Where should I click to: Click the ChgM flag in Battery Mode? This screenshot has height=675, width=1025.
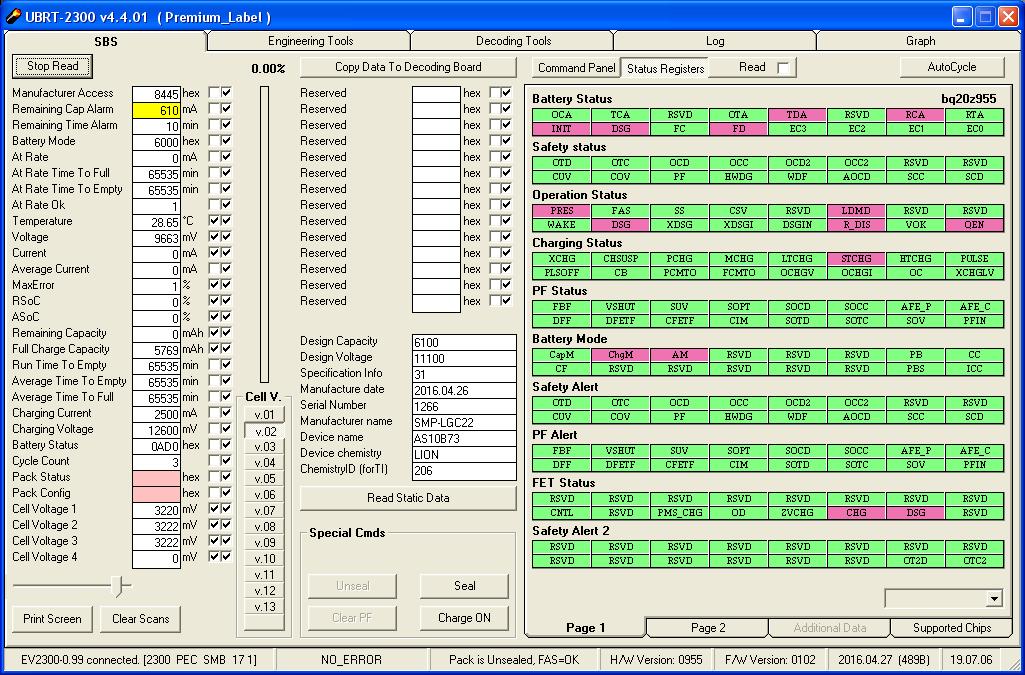point(620,355)
